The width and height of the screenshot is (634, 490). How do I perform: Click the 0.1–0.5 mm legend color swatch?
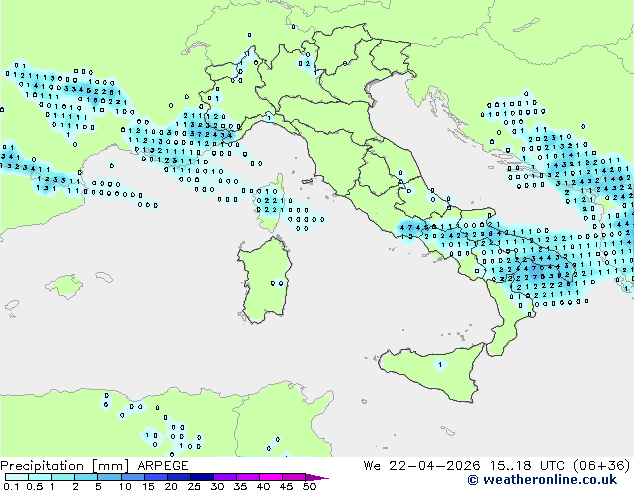(x=17, y=477)
